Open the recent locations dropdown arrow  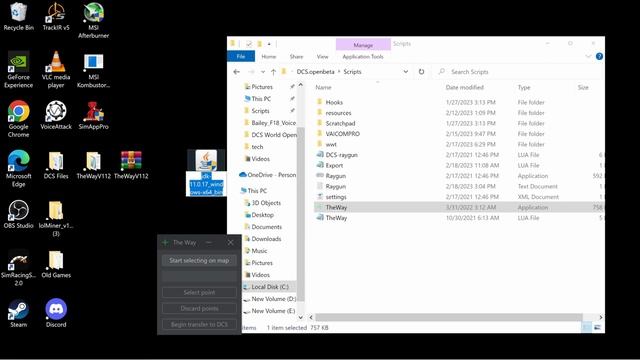tap(263, 72)
